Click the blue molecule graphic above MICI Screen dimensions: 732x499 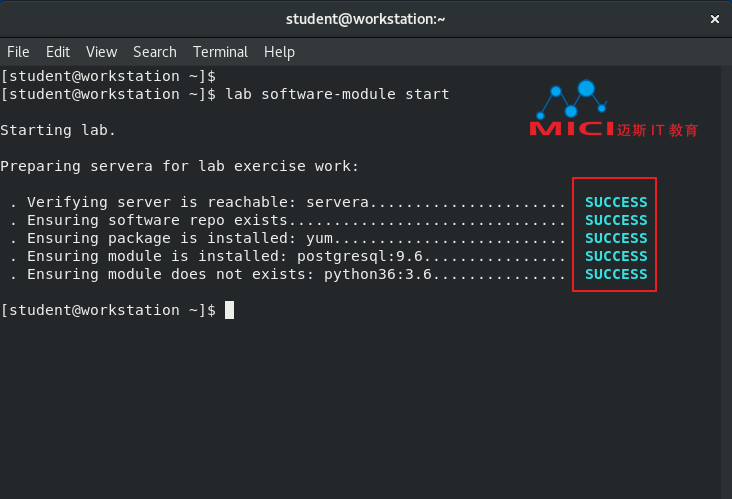571,99
